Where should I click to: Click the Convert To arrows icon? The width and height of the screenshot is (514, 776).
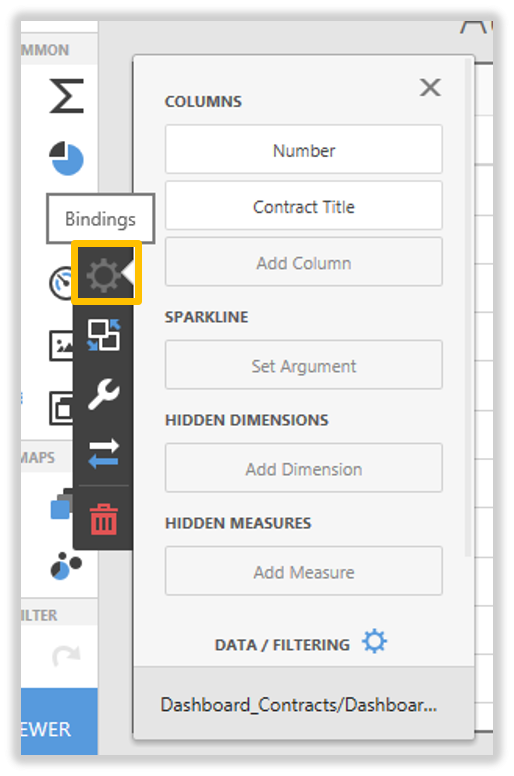(103, 453)
